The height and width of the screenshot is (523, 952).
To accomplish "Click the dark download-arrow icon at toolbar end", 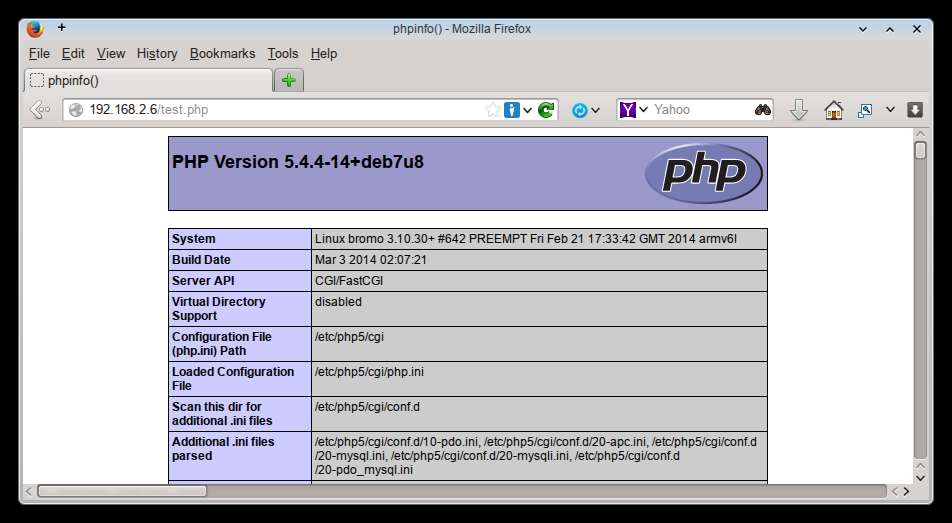I will point(914,110).
